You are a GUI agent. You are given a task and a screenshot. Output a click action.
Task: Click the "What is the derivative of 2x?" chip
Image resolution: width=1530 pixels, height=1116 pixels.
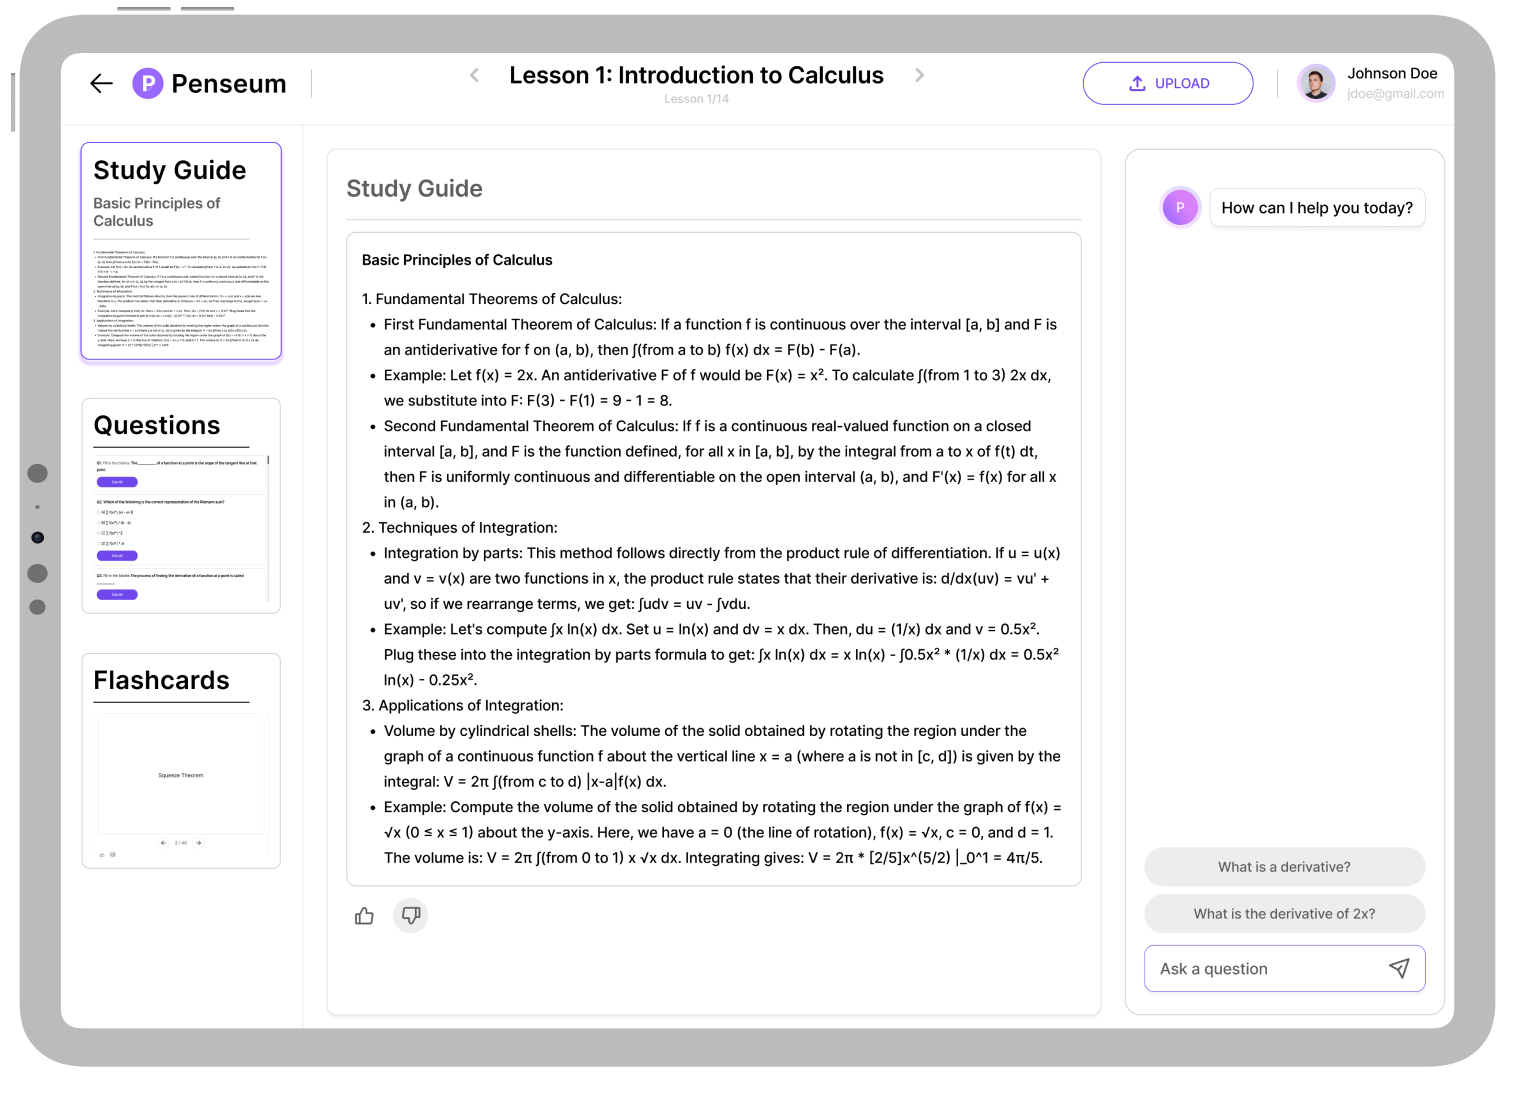point(1284,913)
